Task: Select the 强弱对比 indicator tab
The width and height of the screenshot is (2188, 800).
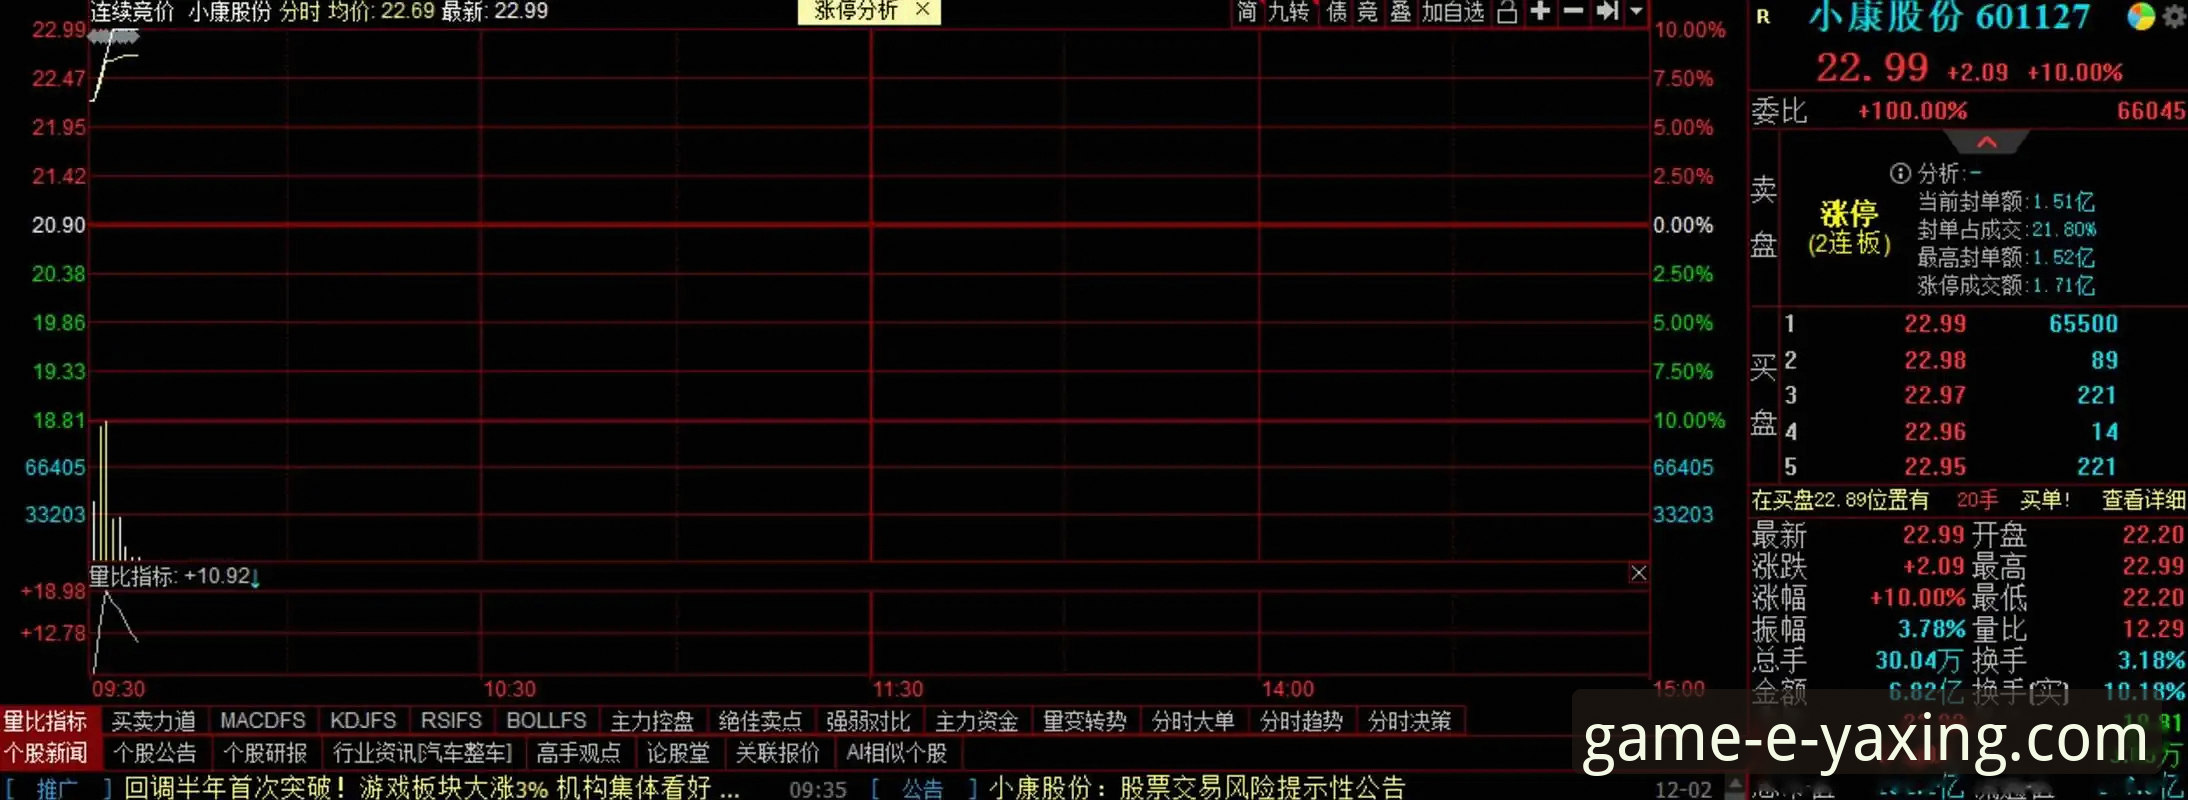Action: [x=868, y=721]
